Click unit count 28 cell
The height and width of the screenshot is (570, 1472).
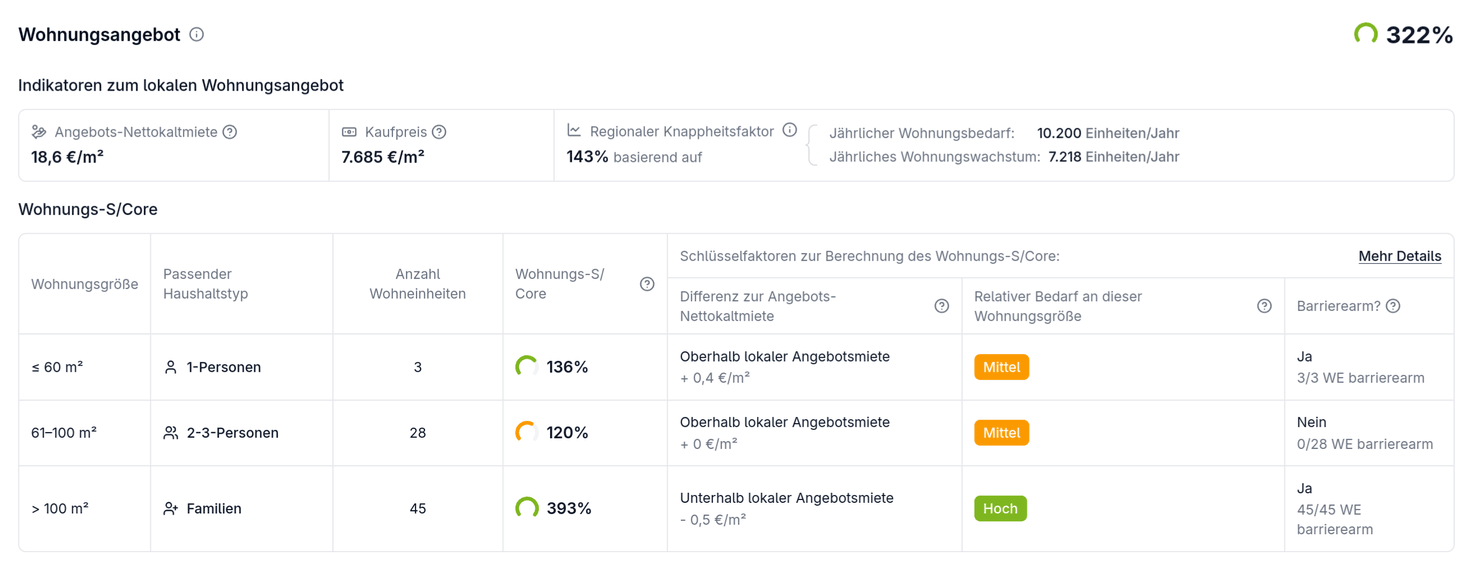click(x=418, y=433)
